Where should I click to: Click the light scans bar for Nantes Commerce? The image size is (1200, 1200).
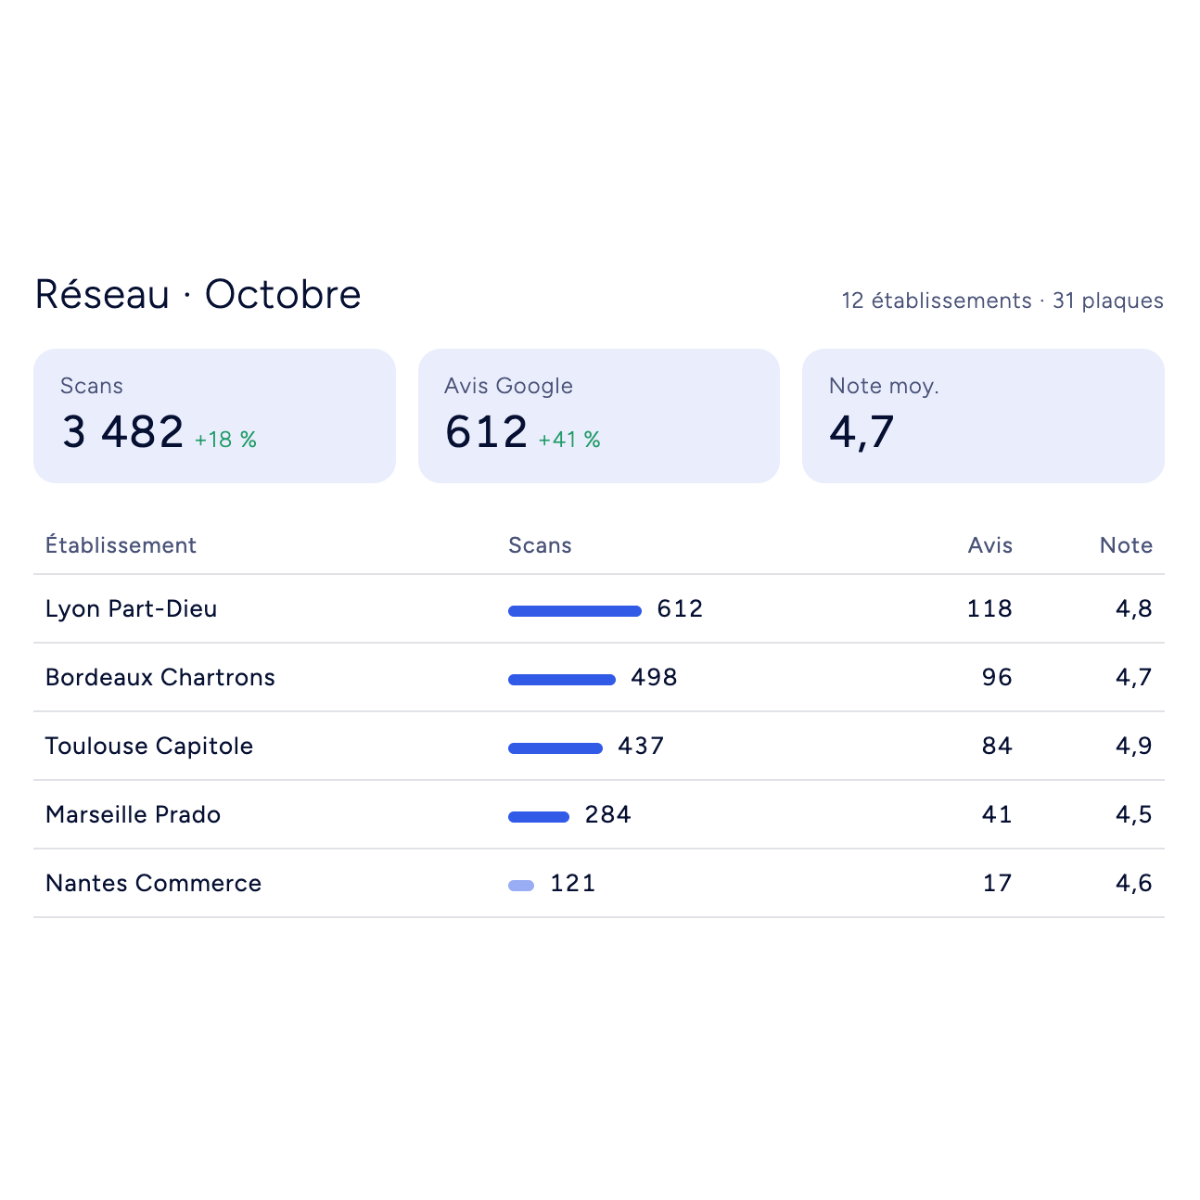[x=521, y=885]
